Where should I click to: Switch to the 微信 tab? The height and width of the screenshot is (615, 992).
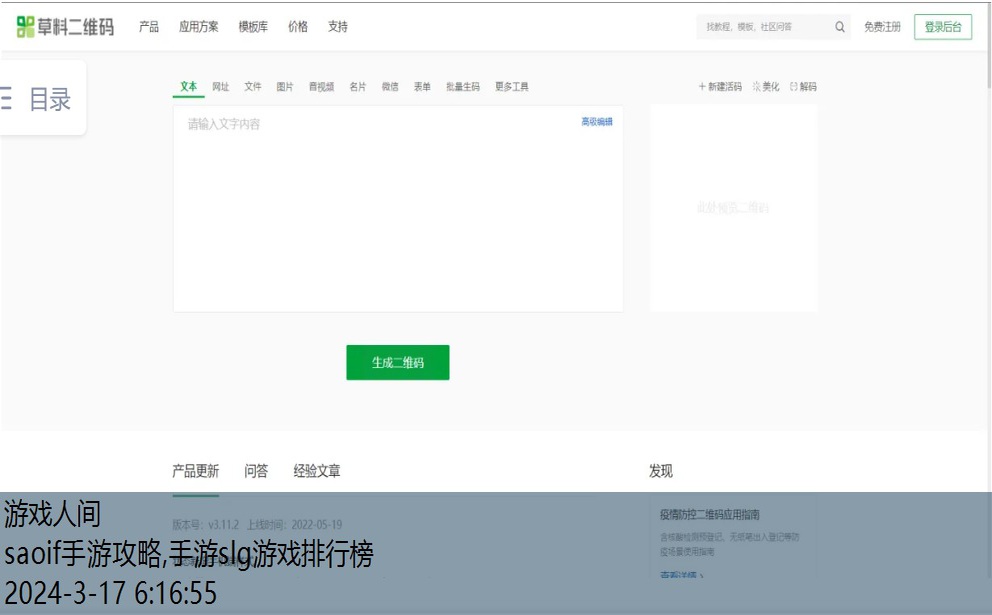click(390, 87)
